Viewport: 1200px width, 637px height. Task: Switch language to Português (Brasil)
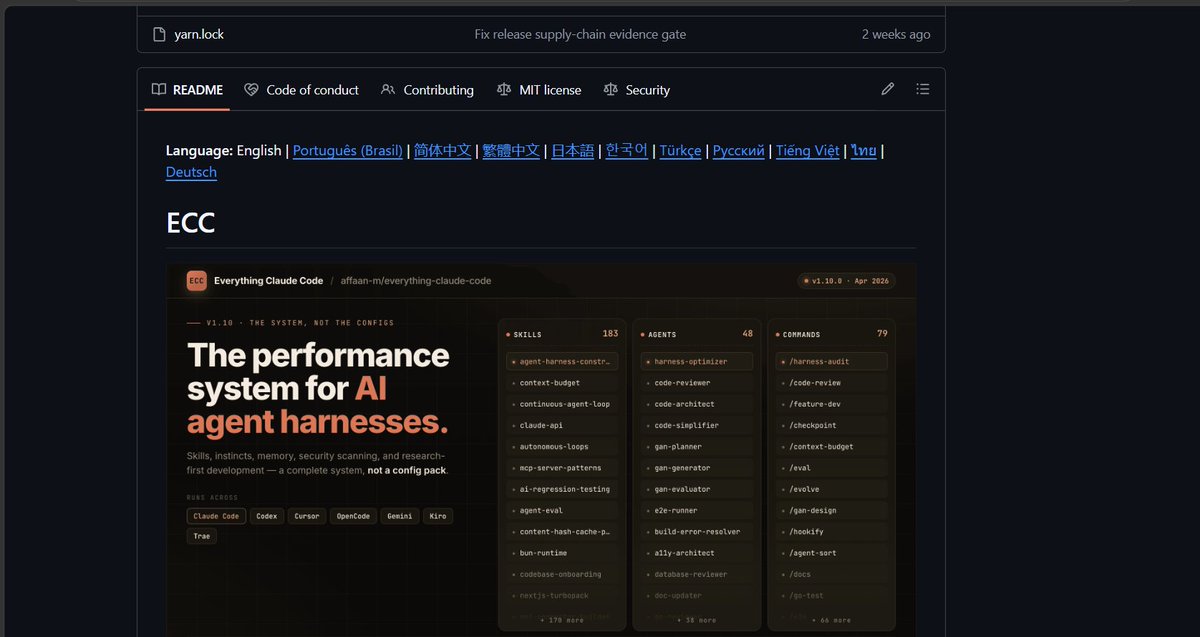pyautogui.click(x=348, y=151)
